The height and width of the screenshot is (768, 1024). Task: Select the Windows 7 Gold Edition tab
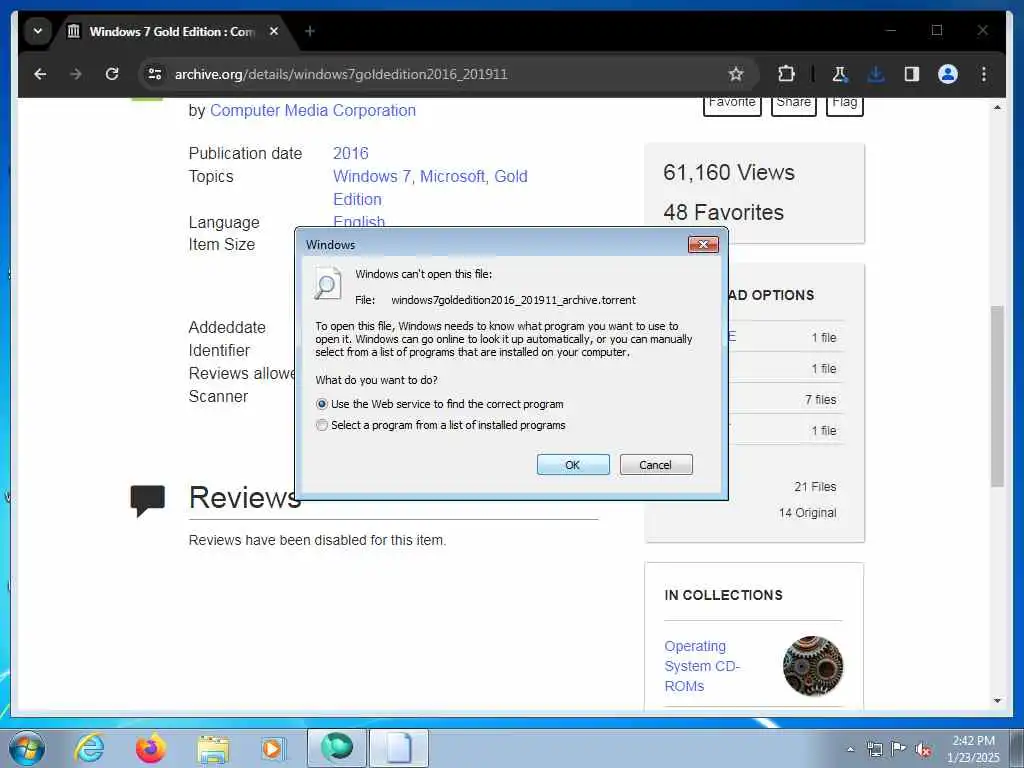tap(171, 31)
